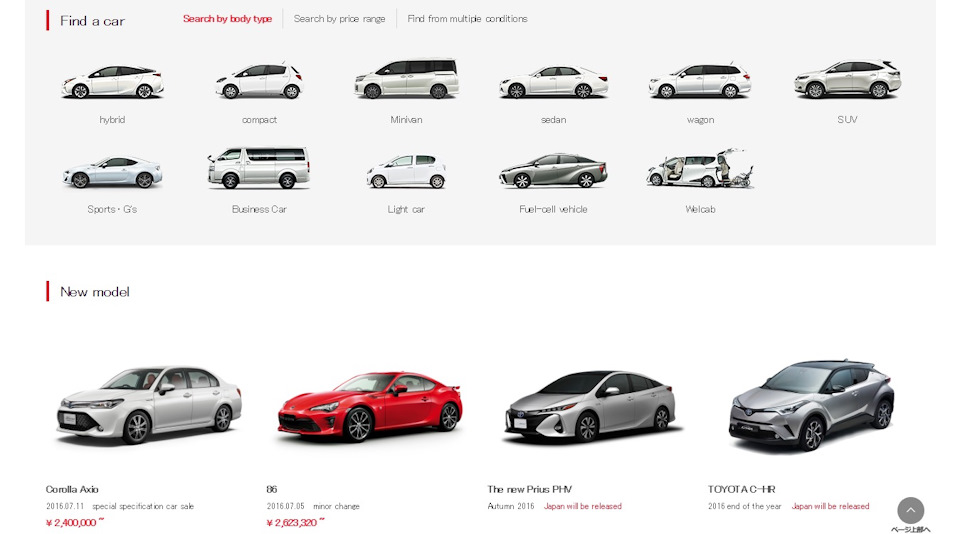
Task: Open the TOYOTA C-HR title link
Action: coord(741,489)
